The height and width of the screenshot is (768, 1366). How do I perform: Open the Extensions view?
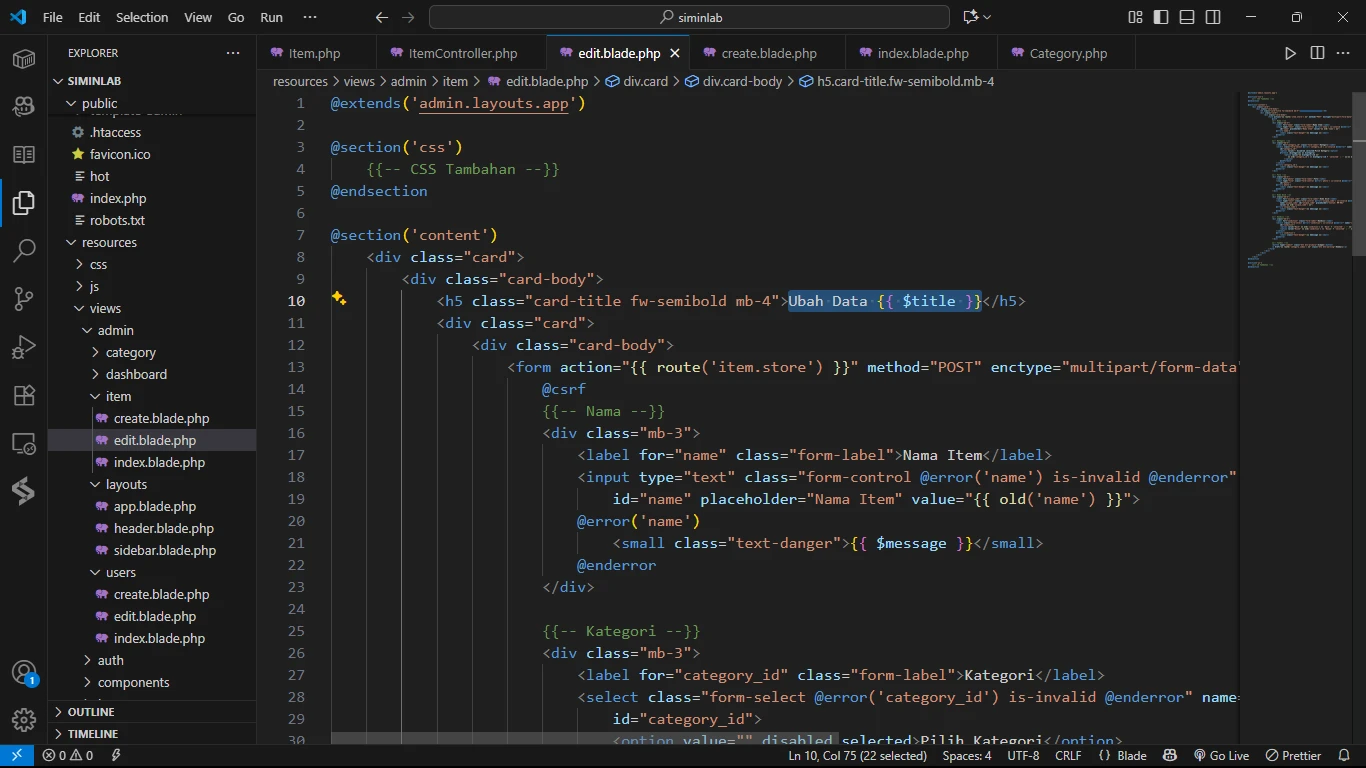click(x=24, y=395)
